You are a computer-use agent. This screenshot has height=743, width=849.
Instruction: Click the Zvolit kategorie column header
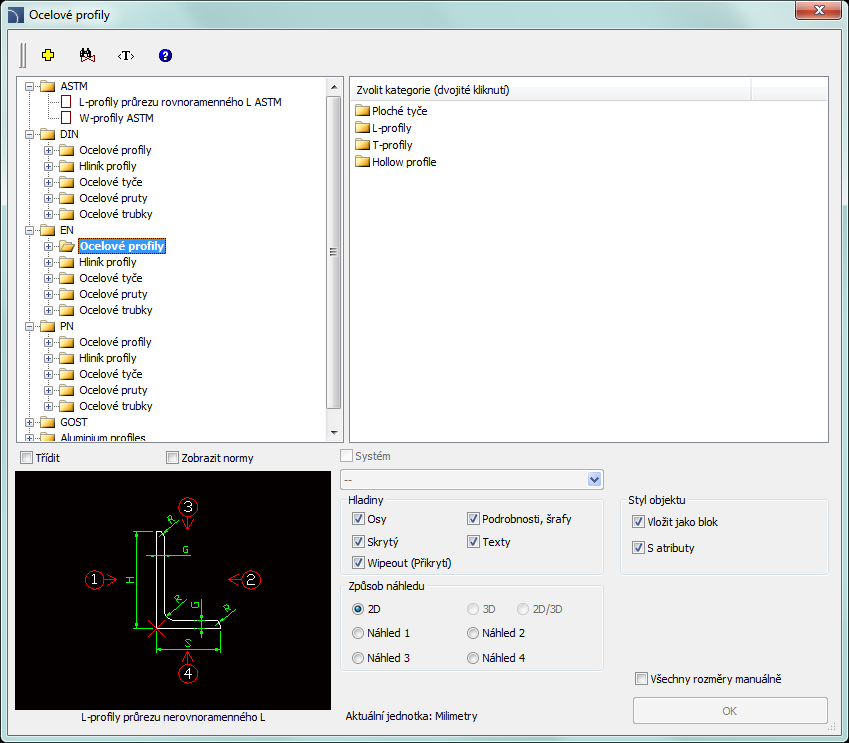[x=550, y=90]
